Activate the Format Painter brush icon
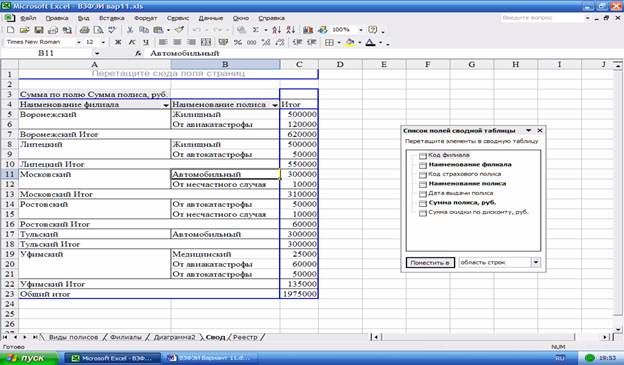 179,30
